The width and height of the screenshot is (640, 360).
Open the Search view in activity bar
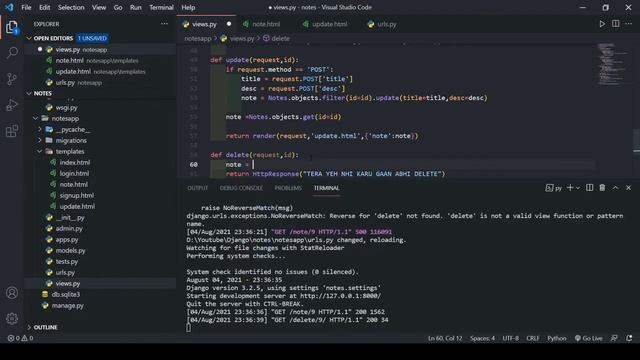tap(12, 52)
